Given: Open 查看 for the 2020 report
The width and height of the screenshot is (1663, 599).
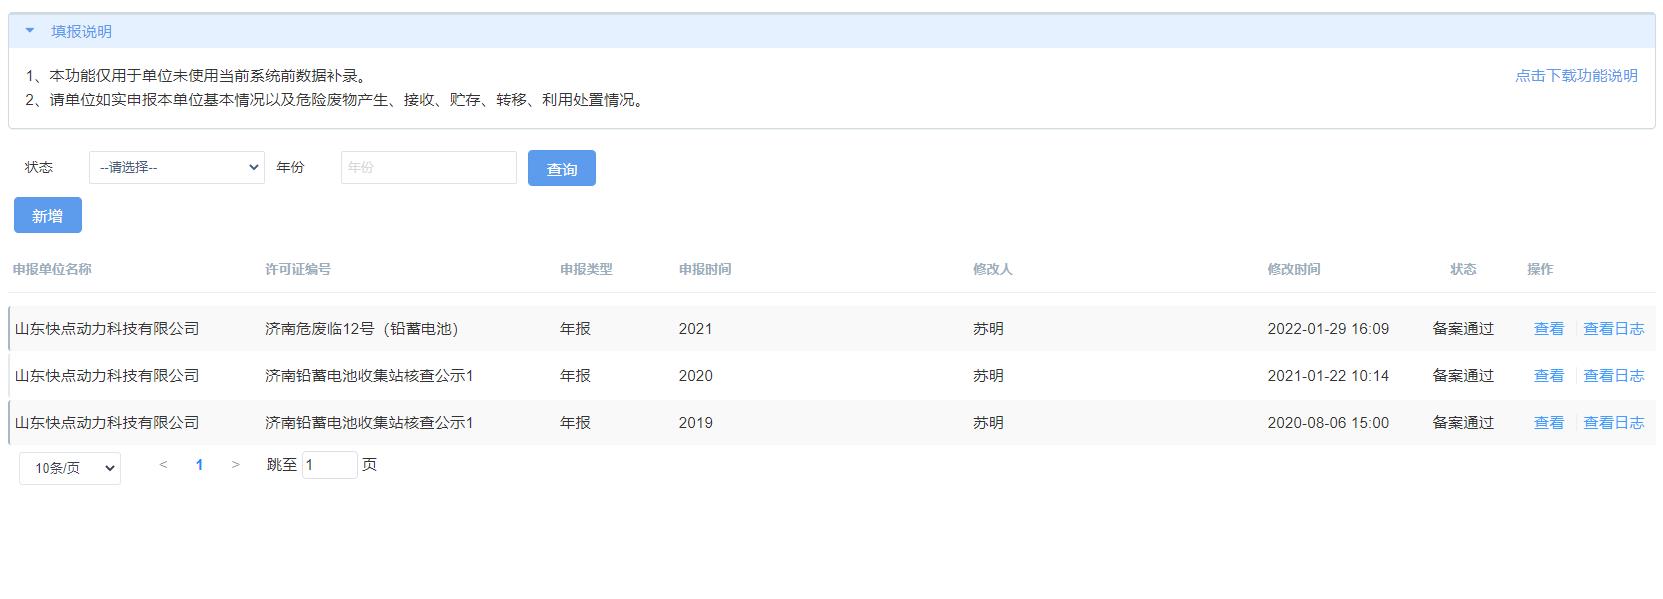Looking at the screenshot, I should (x=1549, y=376).
